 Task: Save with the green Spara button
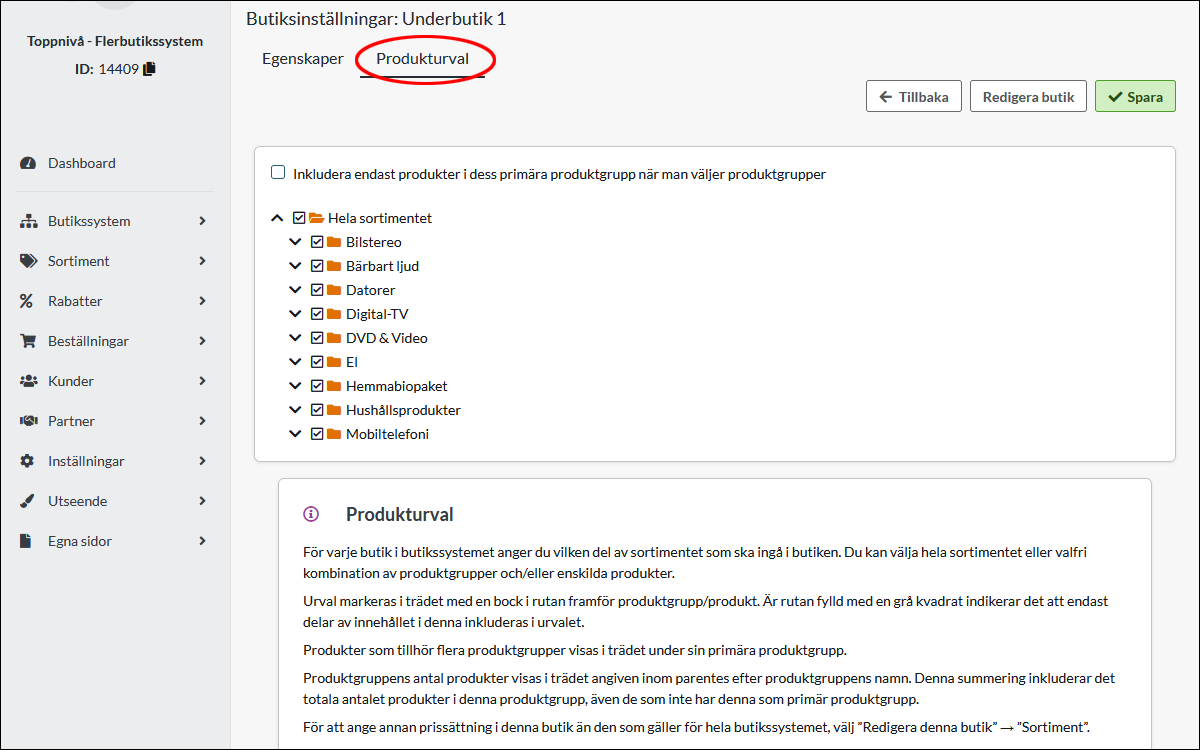[x=1135, y=97]
